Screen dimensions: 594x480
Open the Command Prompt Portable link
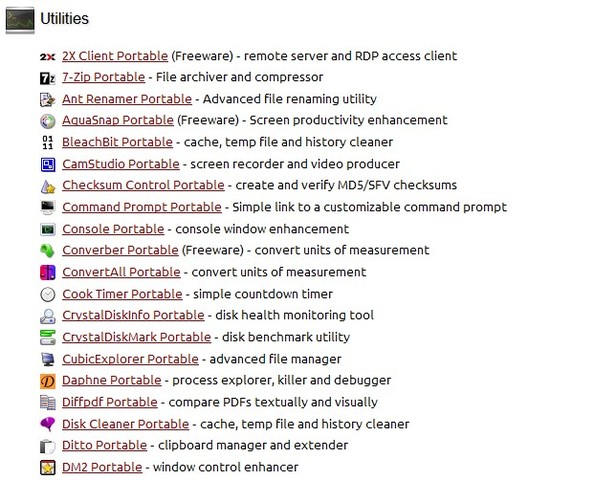point(142,207)
